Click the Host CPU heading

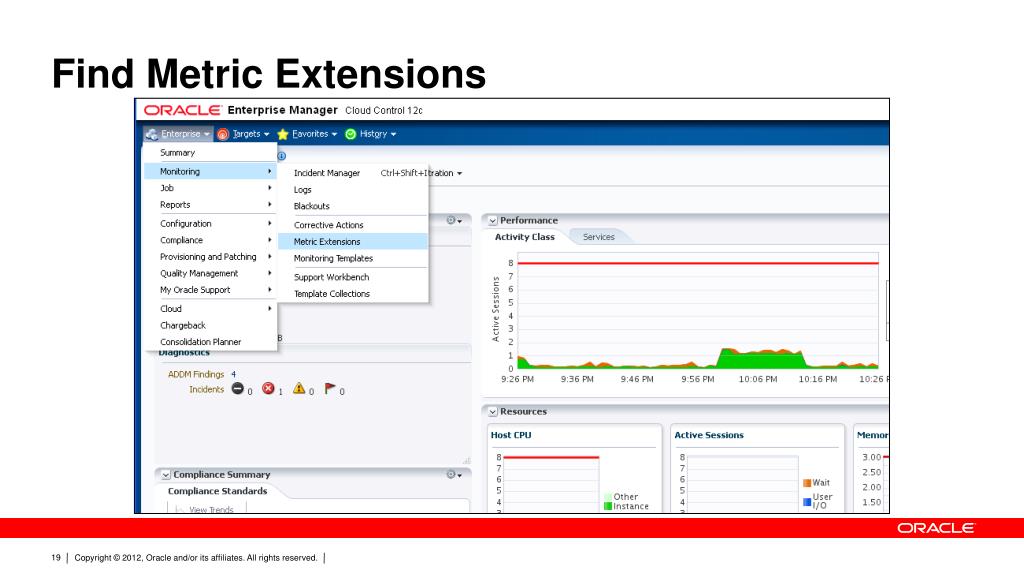coord(511,435)
